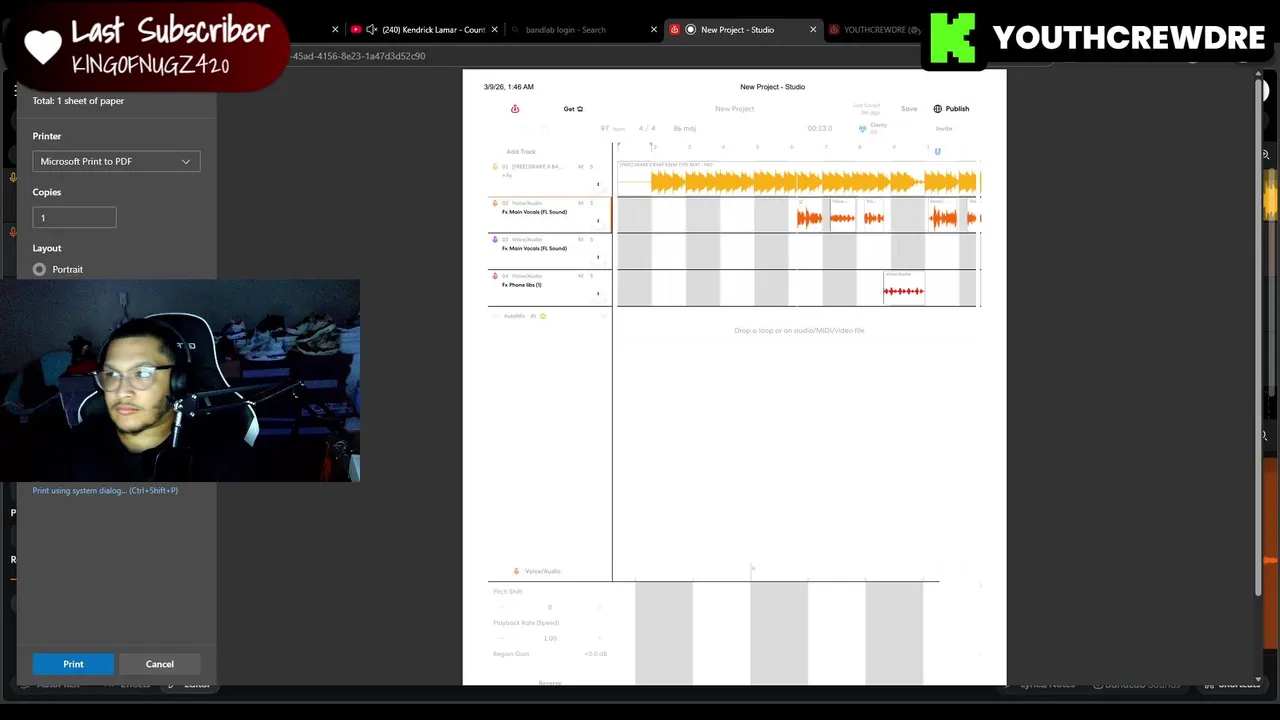Screen dimensions: 1280x720
Task: Click the Region Gain label in preview
Action: click(x=511, y=654)
